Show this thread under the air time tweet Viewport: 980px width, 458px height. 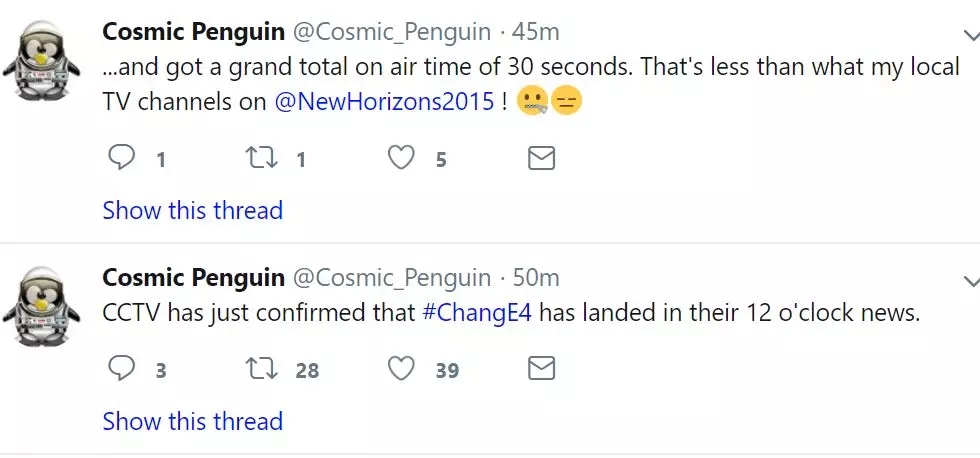coord(193,211)
